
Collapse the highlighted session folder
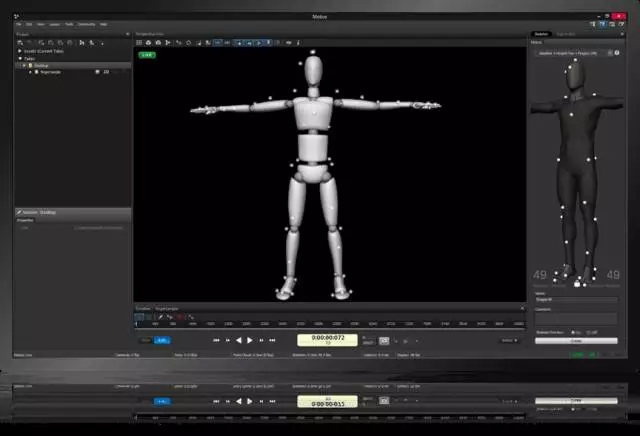(x=24, y=65)
